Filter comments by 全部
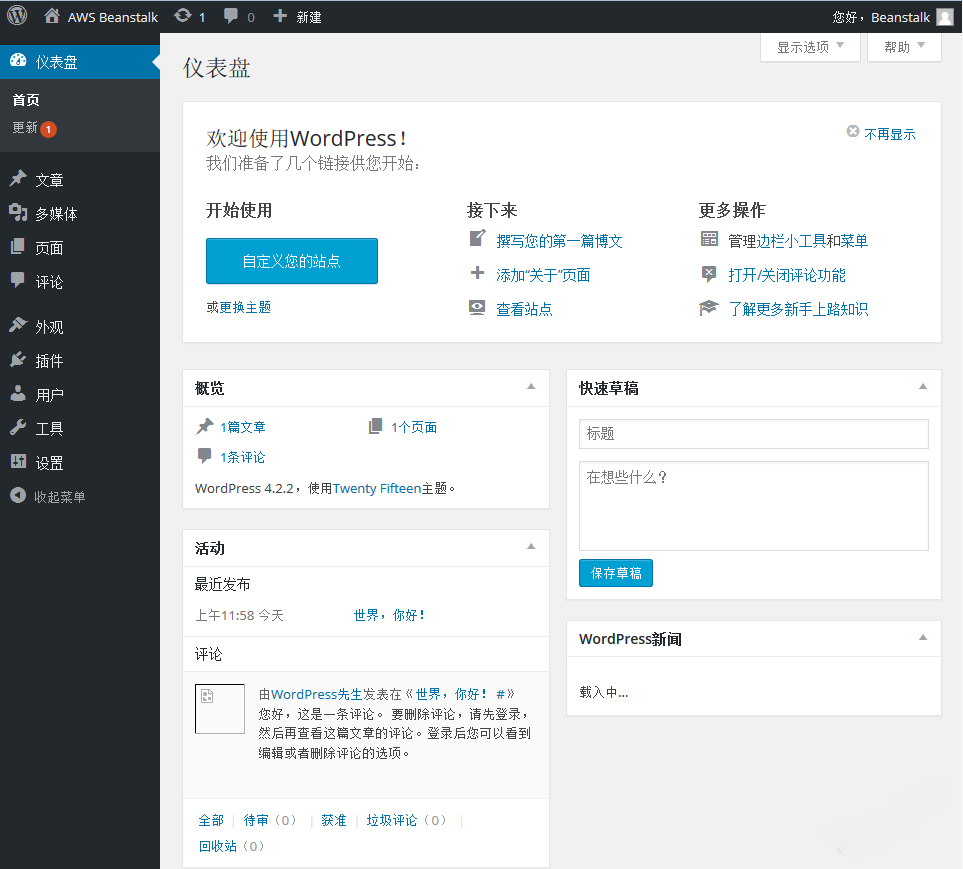963x869 pixels. (211, 820)
